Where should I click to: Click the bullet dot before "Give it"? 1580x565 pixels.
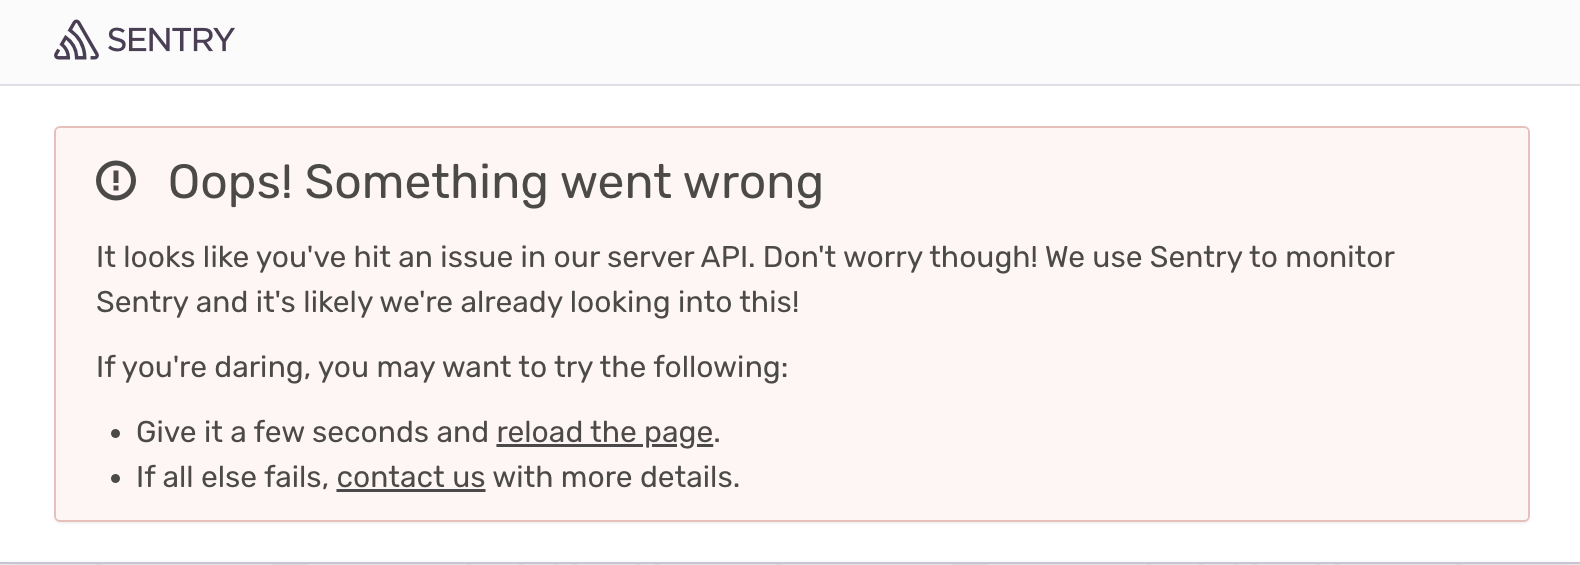click(x=116, y=434)
